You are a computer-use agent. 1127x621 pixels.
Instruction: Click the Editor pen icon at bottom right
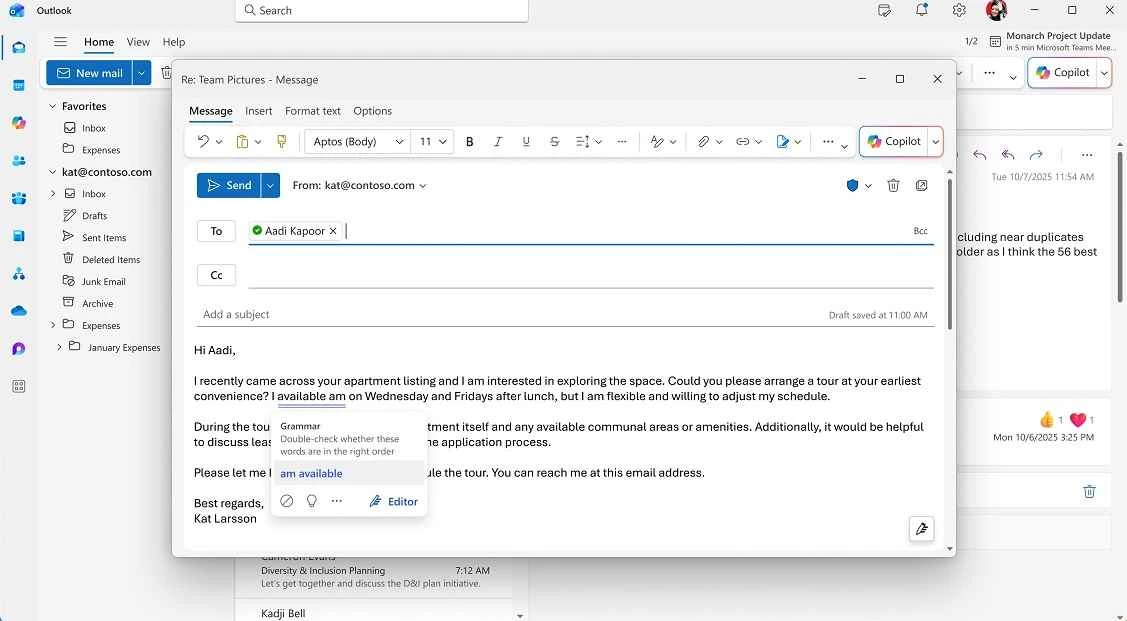coord(921,529)
